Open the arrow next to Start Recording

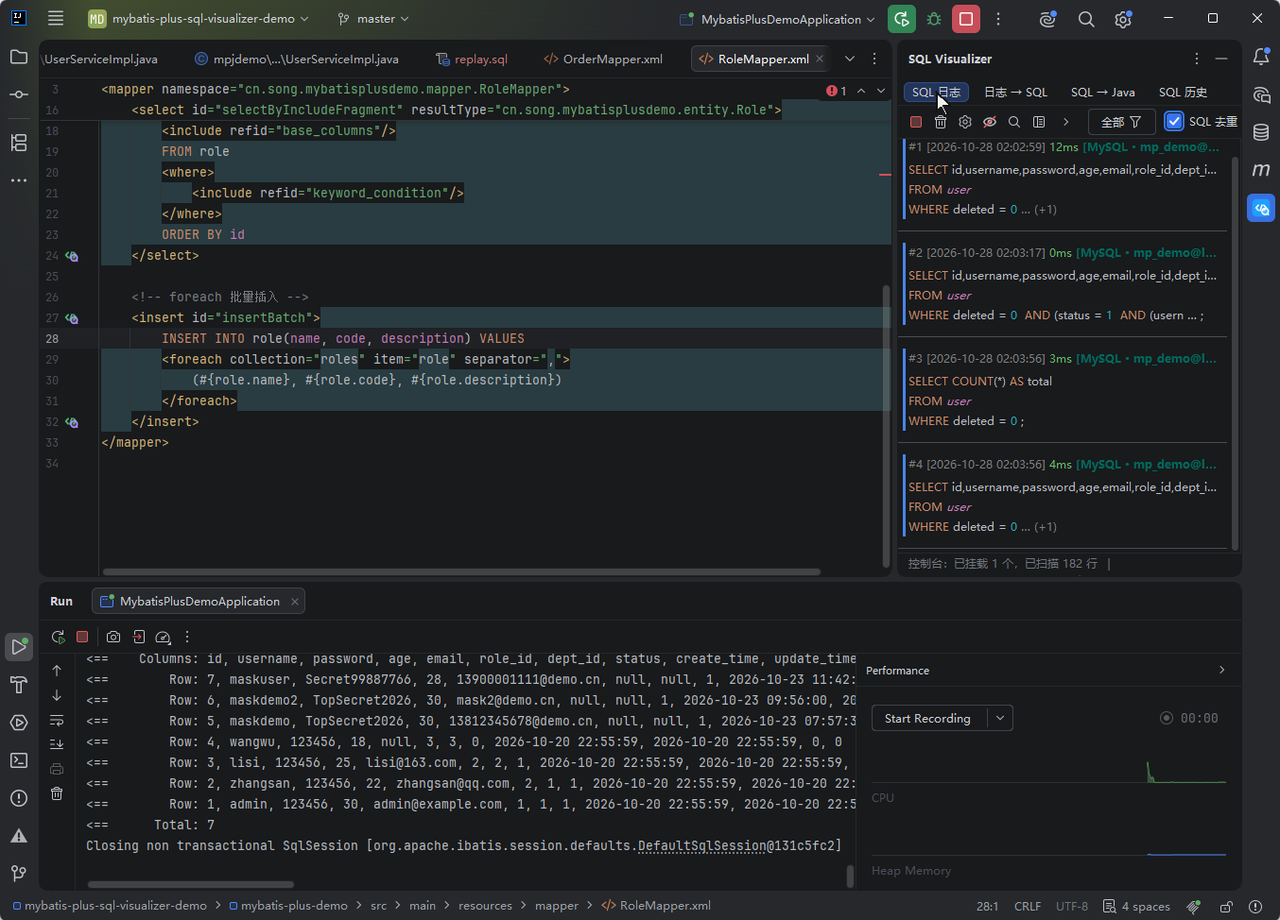[1000, 718]
